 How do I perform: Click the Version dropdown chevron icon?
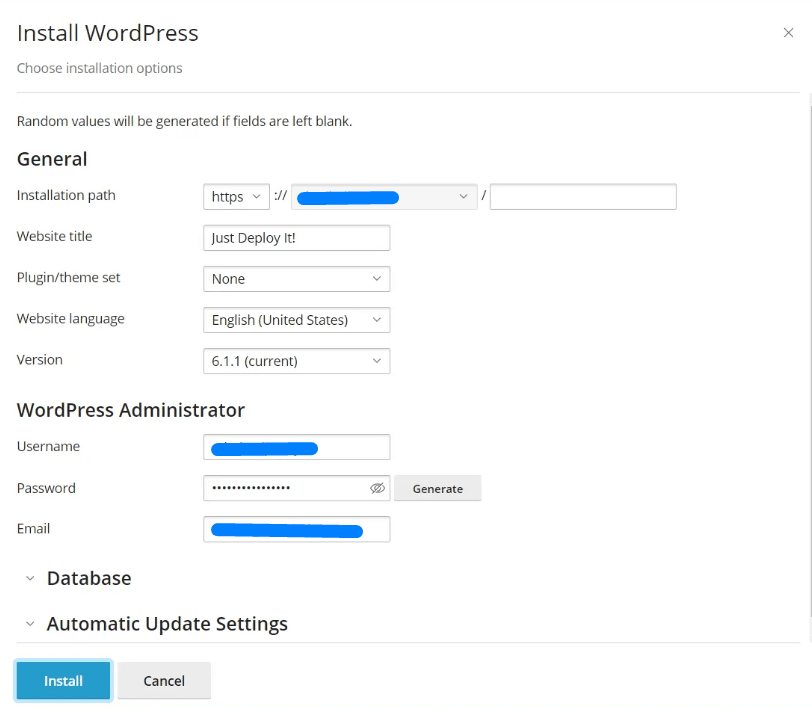tap(377, 360)
